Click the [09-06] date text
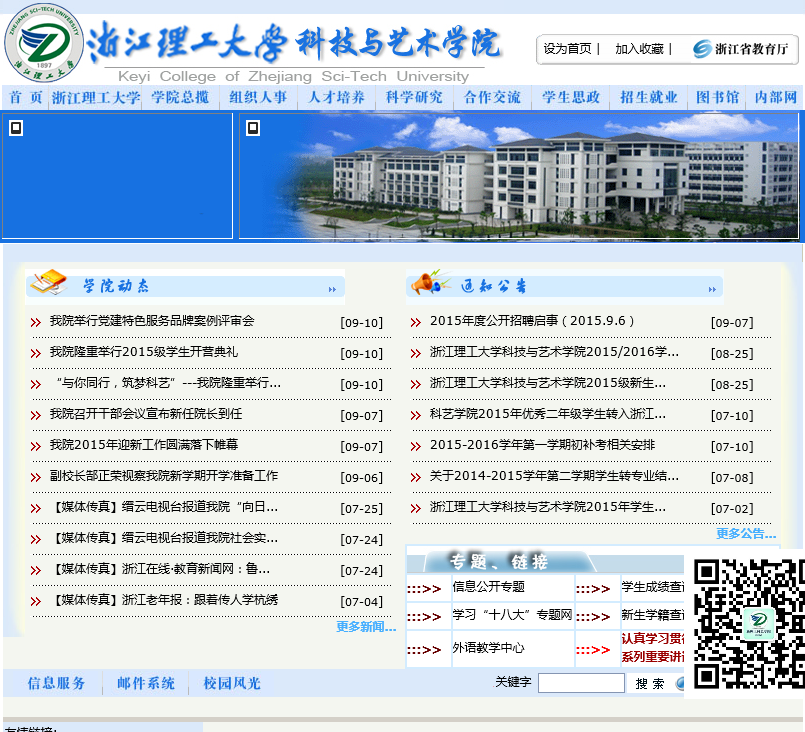805x732 pixels. click(x=361, y=478)
